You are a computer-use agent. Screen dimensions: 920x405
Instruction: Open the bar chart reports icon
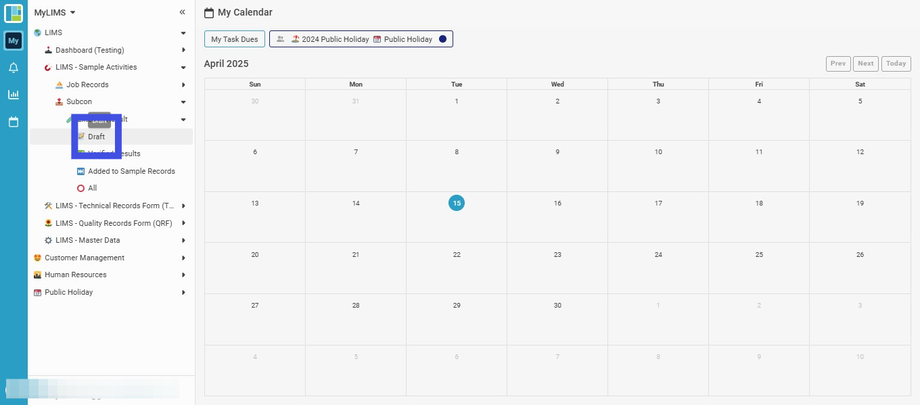coord(13,94)
